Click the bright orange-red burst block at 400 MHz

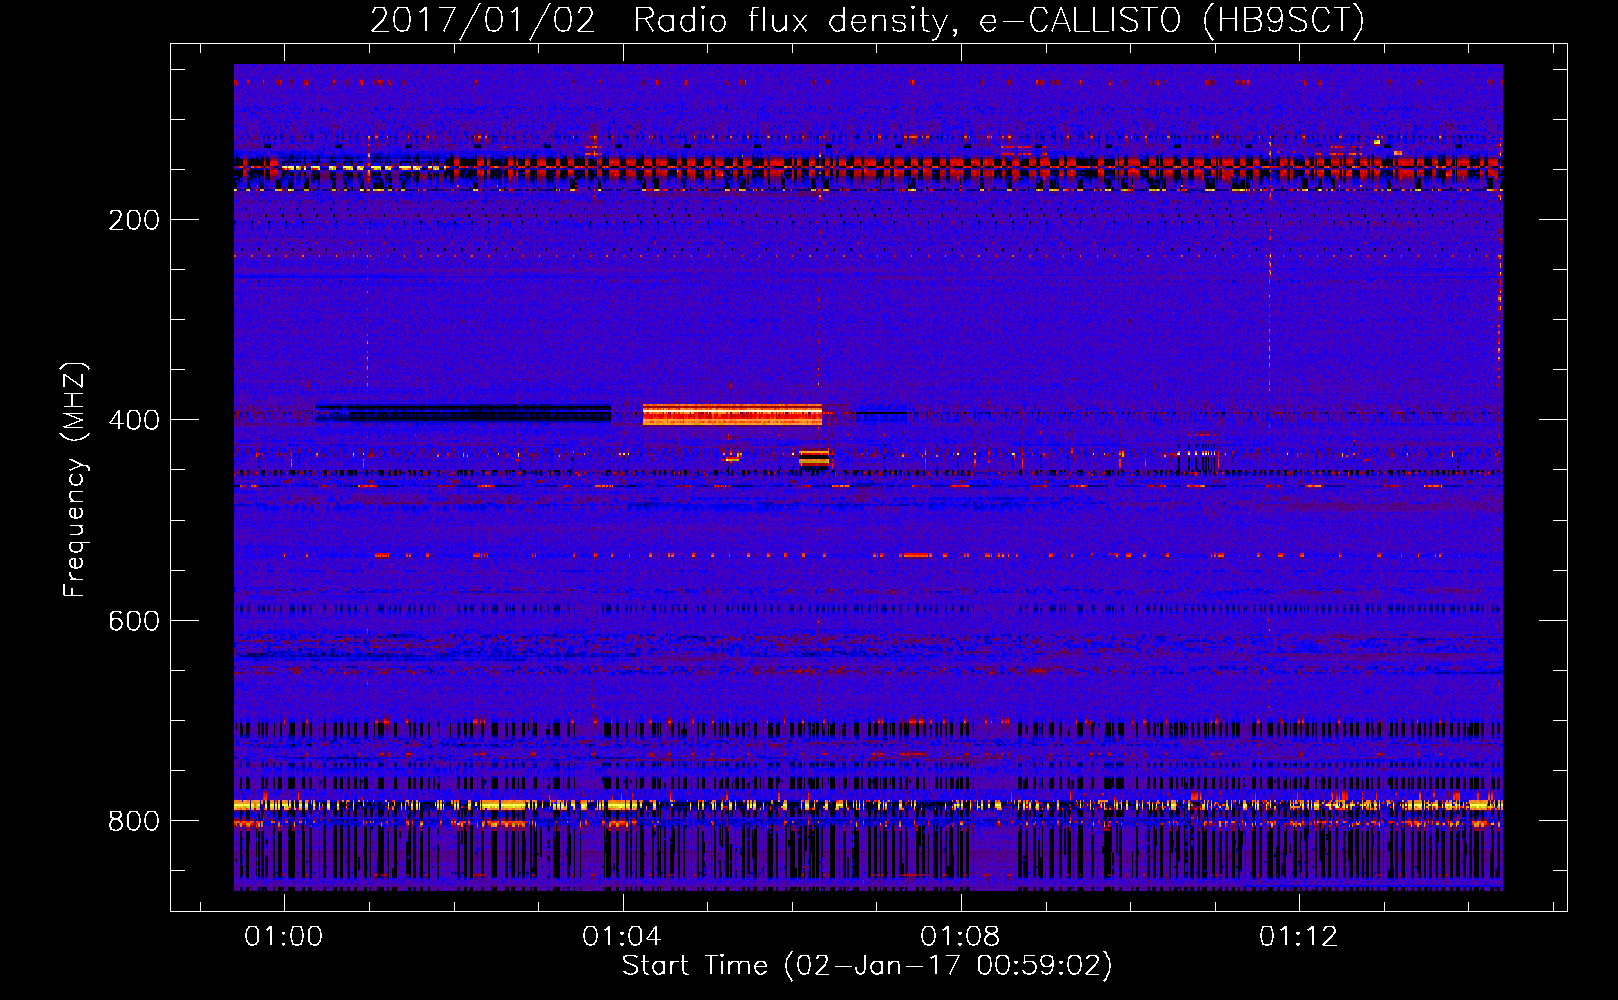click(732, 414)
